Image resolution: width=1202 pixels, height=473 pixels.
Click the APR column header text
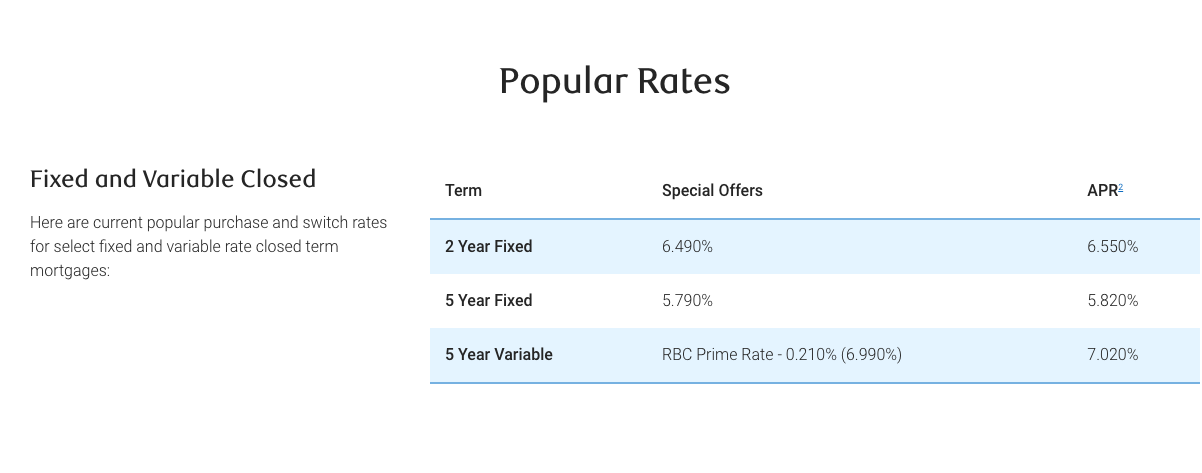pos(1101,191)
